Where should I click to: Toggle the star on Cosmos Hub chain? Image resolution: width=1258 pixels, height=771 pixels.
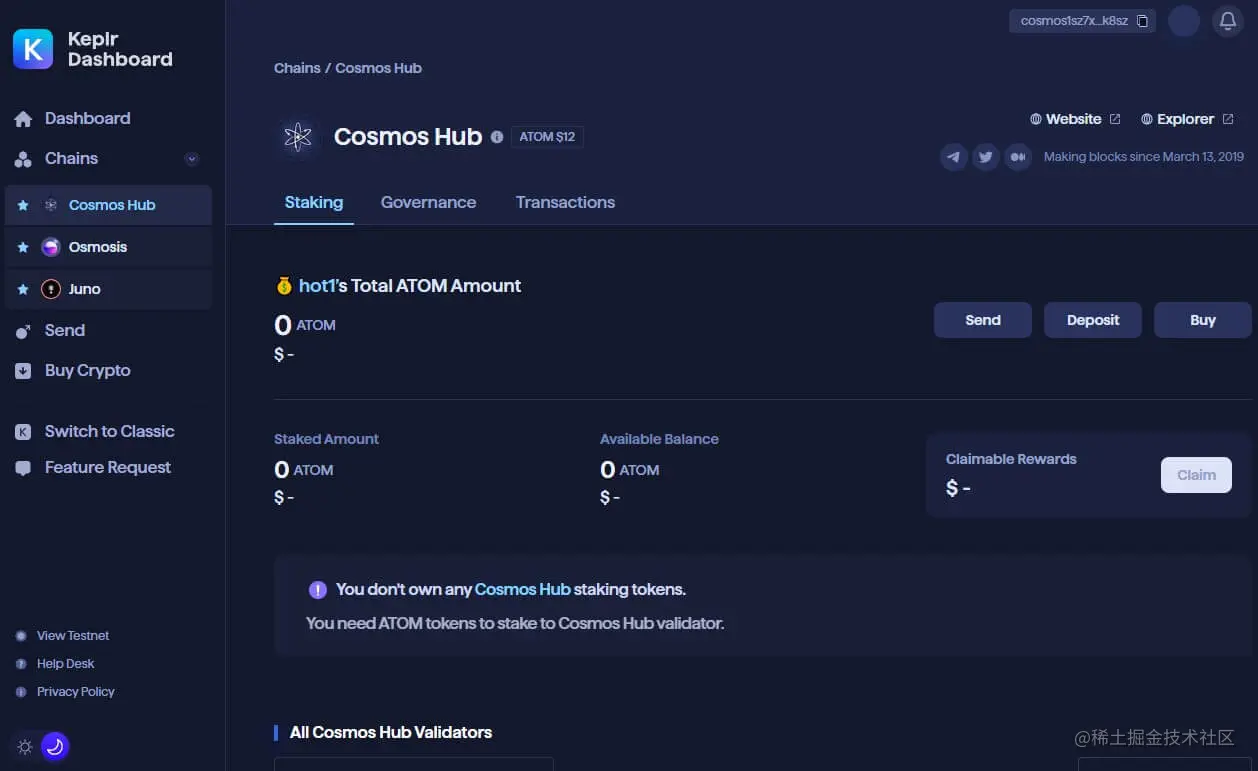pyautogui.click(x=23, y=205)
